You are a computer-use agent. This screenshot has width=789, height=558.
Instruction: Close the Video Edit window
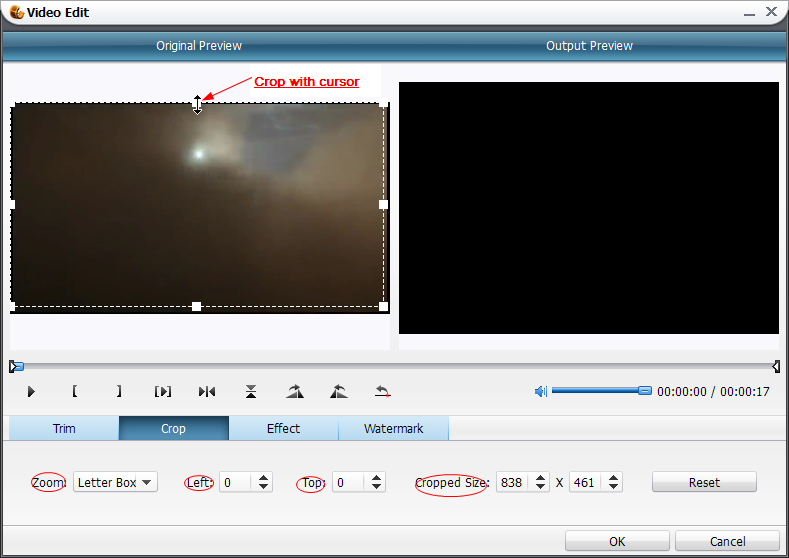771,12
